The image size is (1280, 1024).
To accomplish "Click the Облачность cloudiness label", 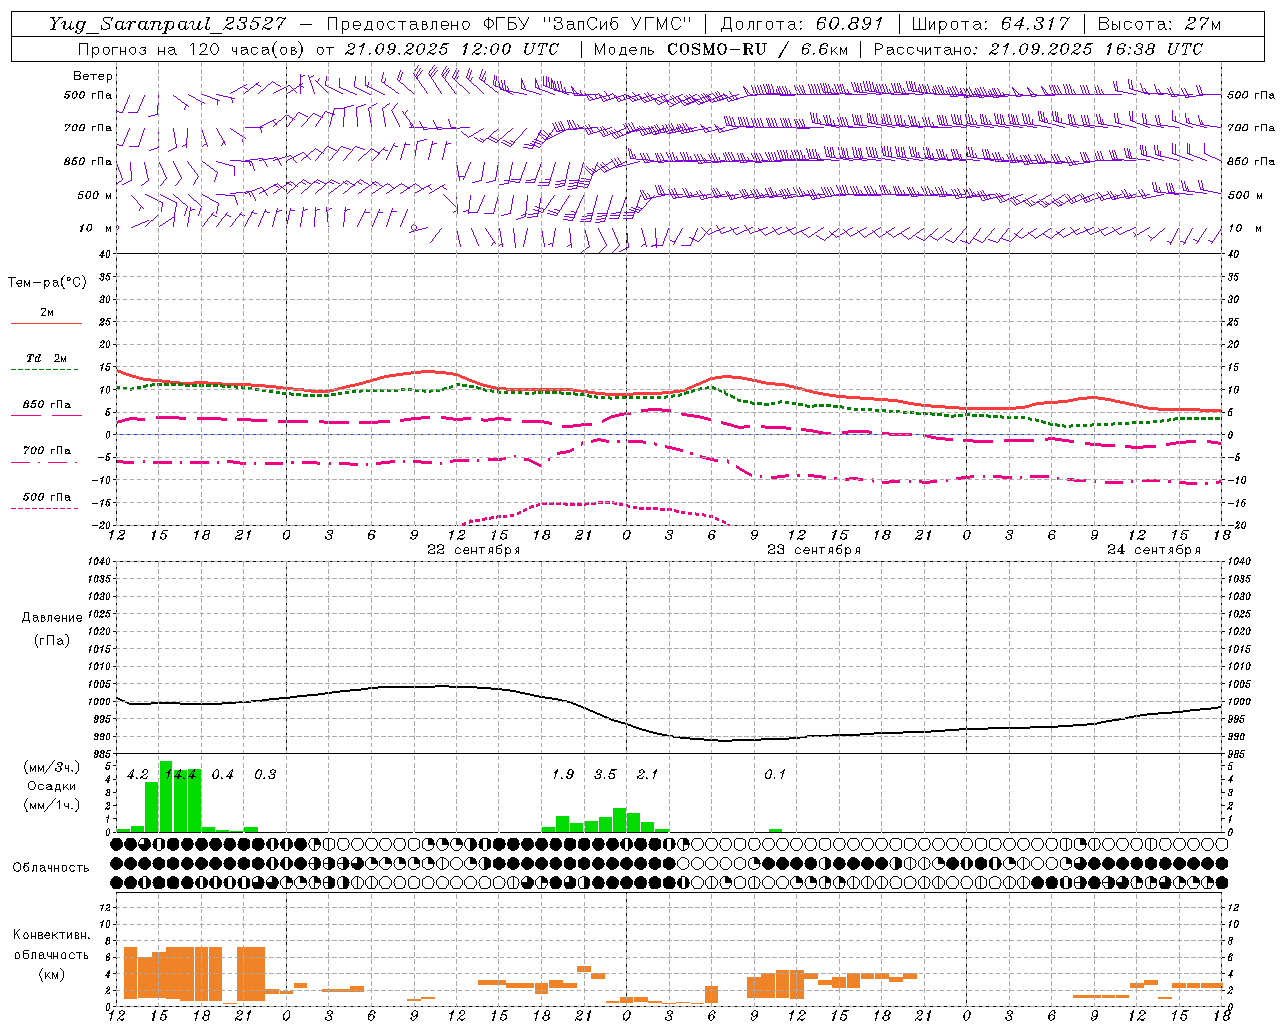I will [x=51, y=867].
